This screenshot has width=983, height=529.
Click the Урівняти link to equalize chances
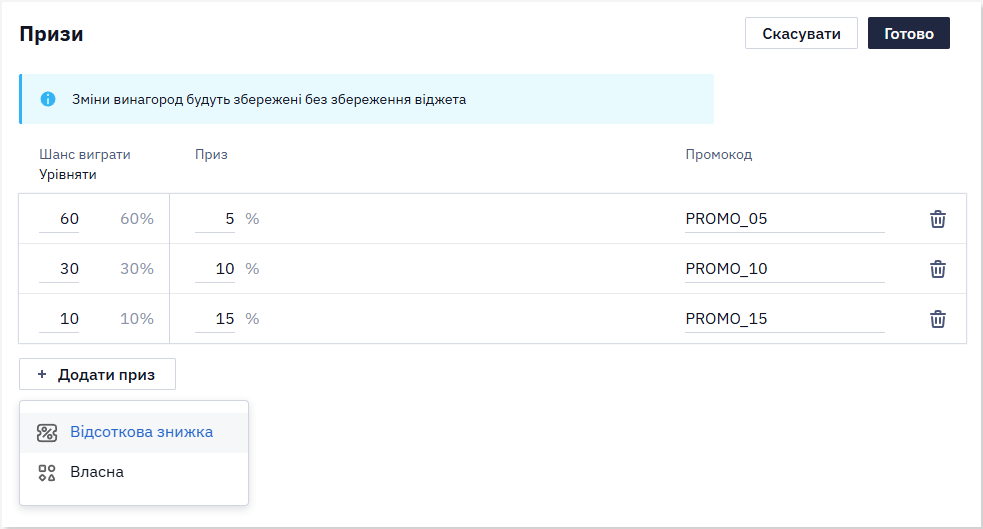point(68,174)
